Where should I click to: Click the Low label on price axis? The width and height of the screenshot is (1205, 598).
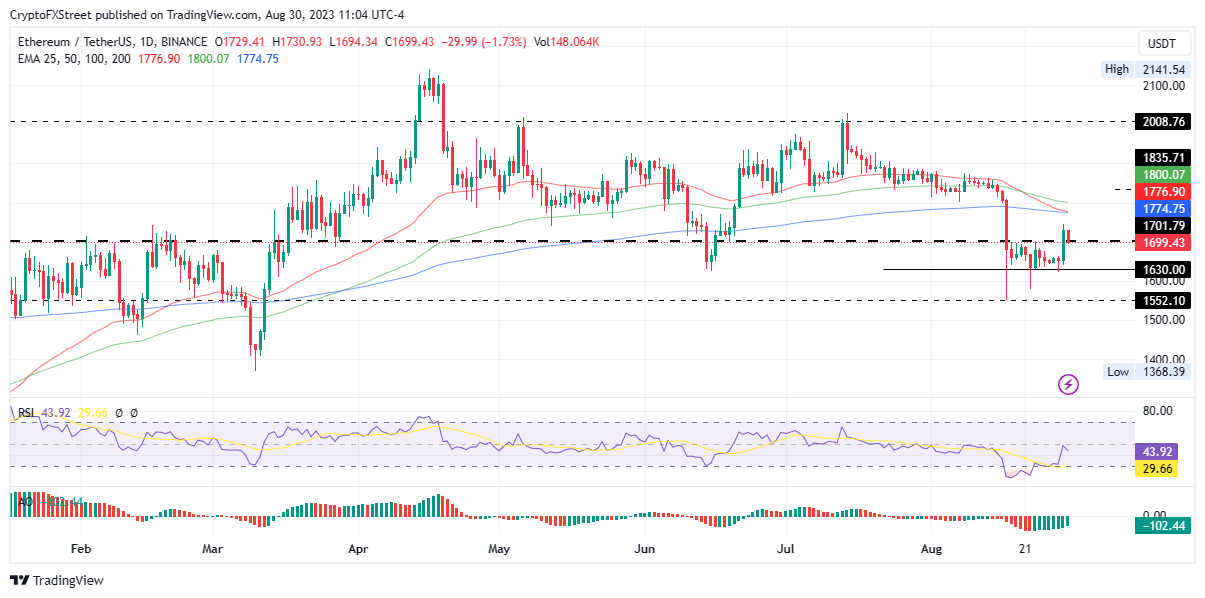click(1117, 372)
